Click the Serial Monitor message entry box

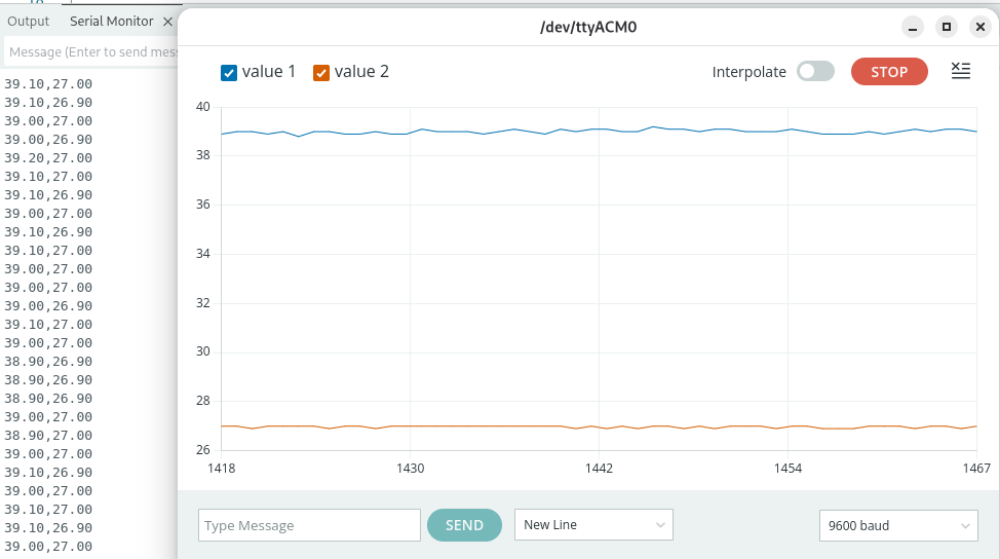coord(90,51)
